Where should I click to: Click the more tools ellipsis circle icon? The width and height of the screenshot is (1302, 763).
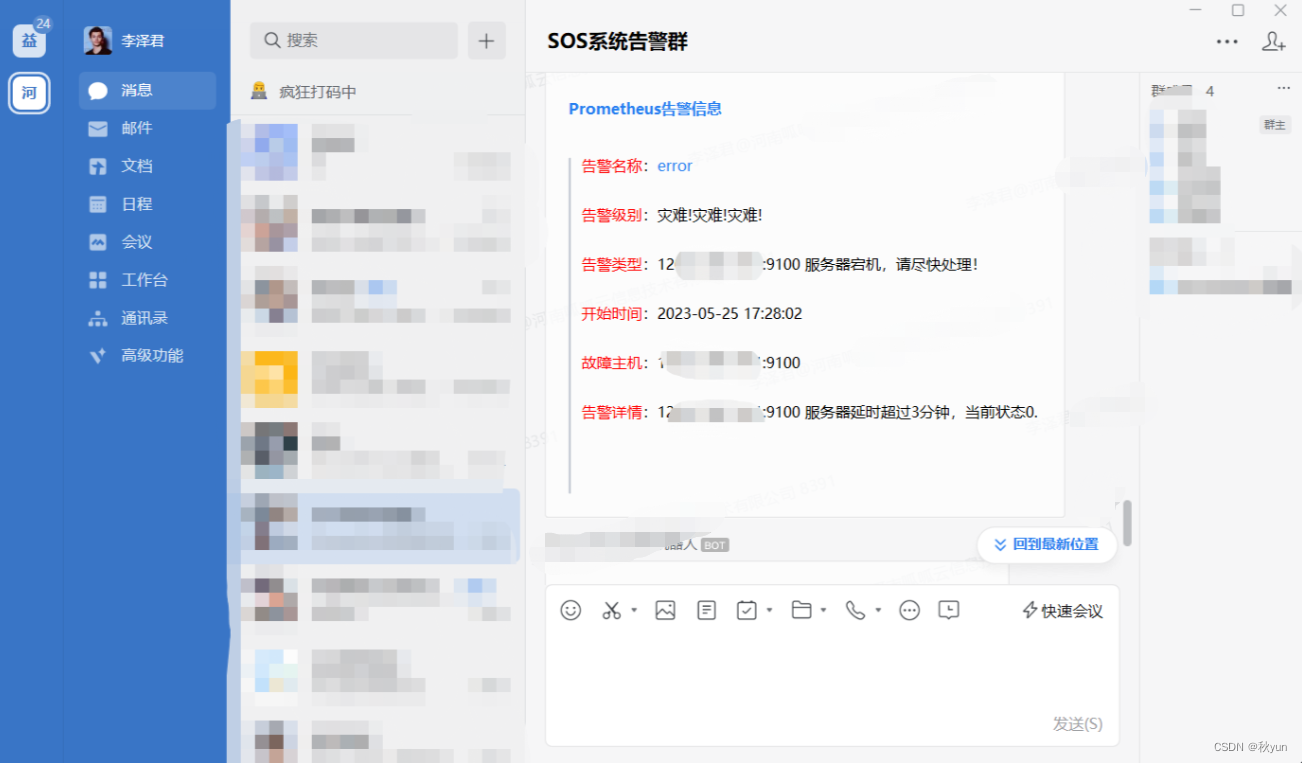coord(909,610)
